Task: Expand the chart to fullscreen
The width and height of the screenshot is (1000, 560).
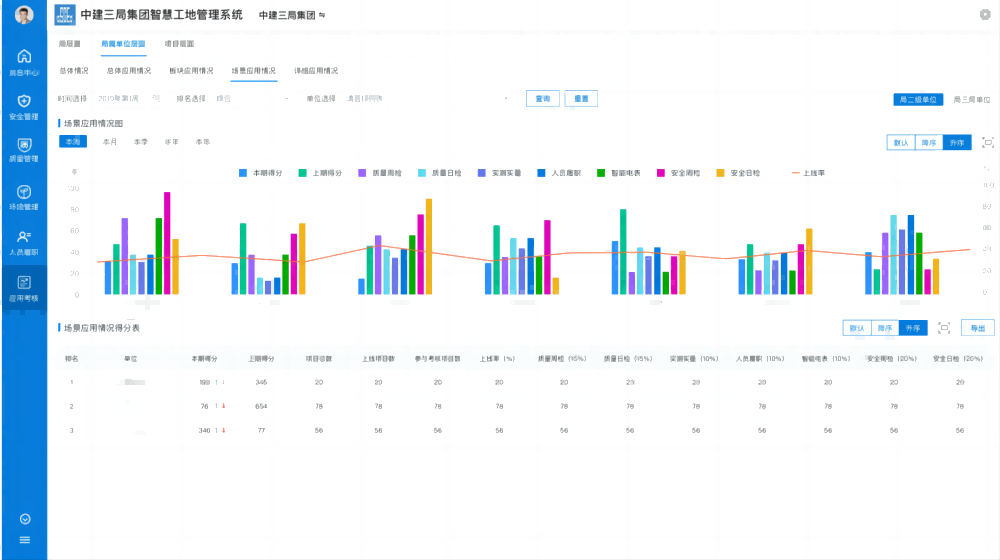Action: coord(988,143)
